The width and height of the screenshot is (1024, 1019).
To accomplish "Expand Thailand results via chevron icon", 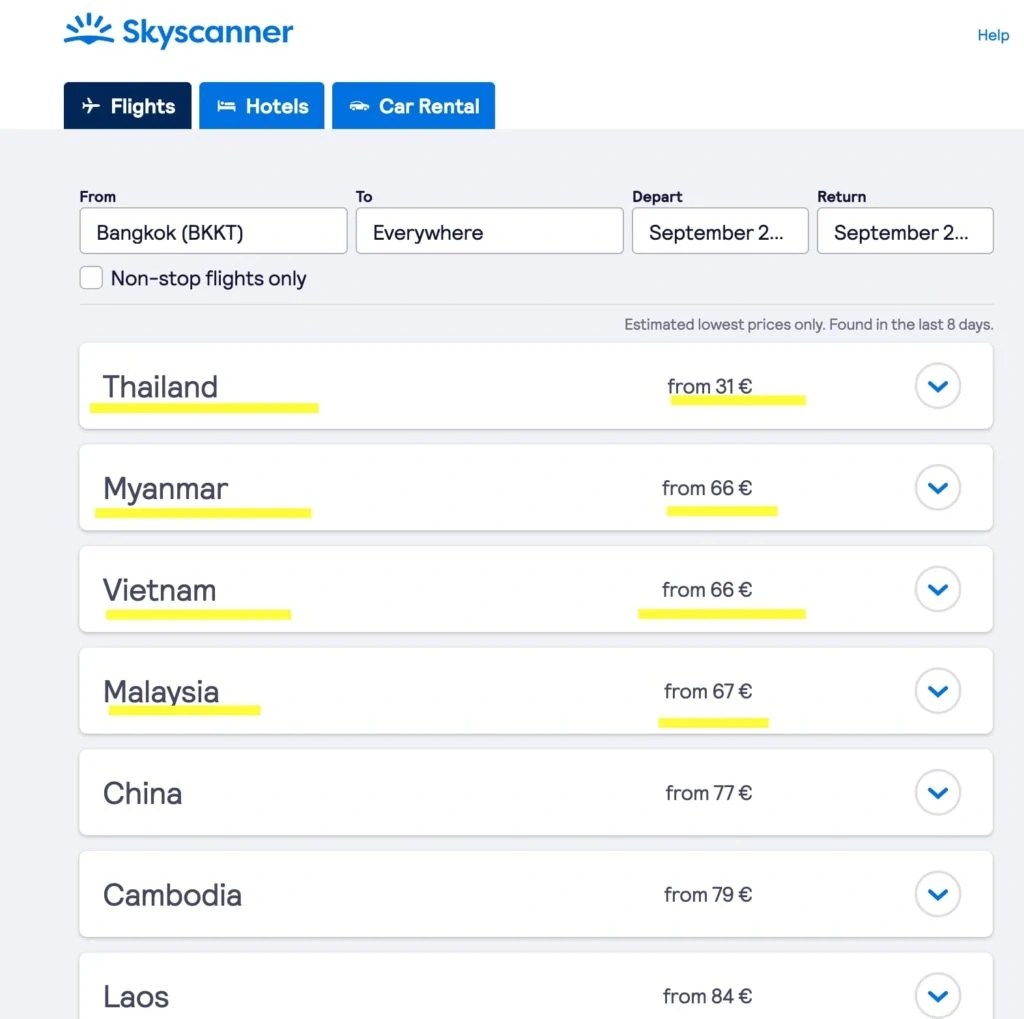I will click(x=937, y=386).
